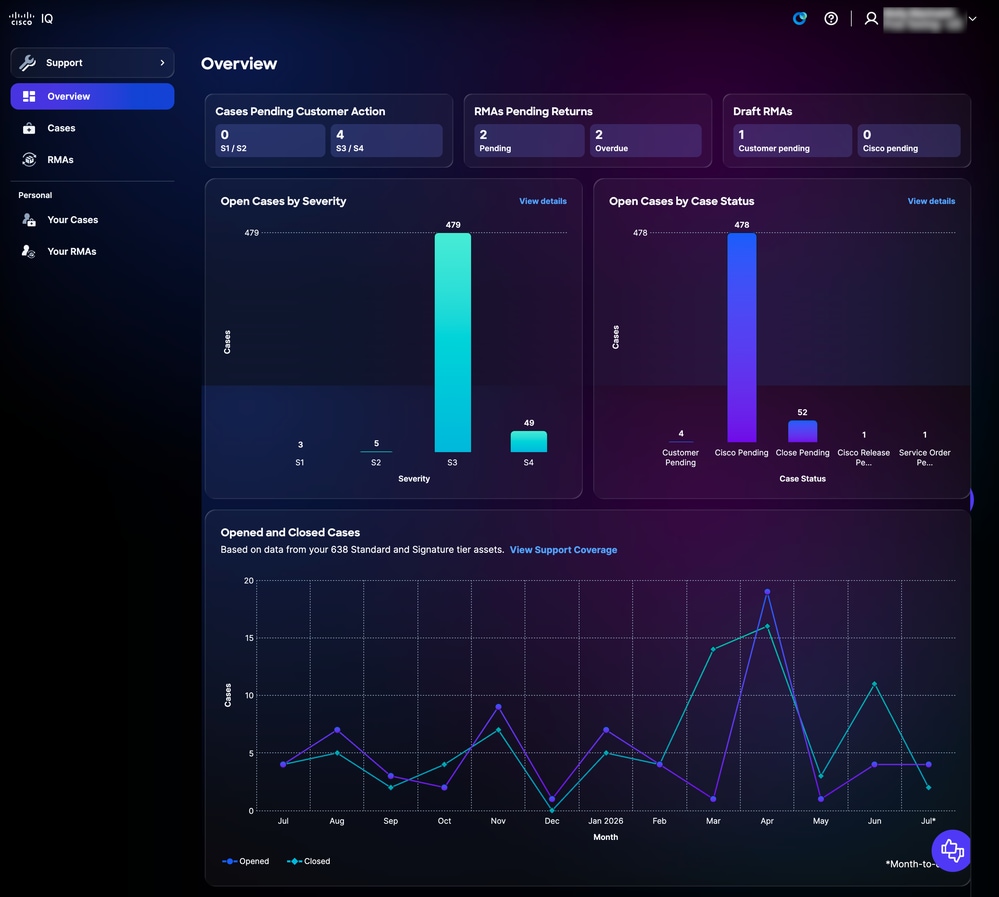This screenshot has height=897, width=999.
Task: Toggle the Opened series in legend
Action: (x=246, y=861)
